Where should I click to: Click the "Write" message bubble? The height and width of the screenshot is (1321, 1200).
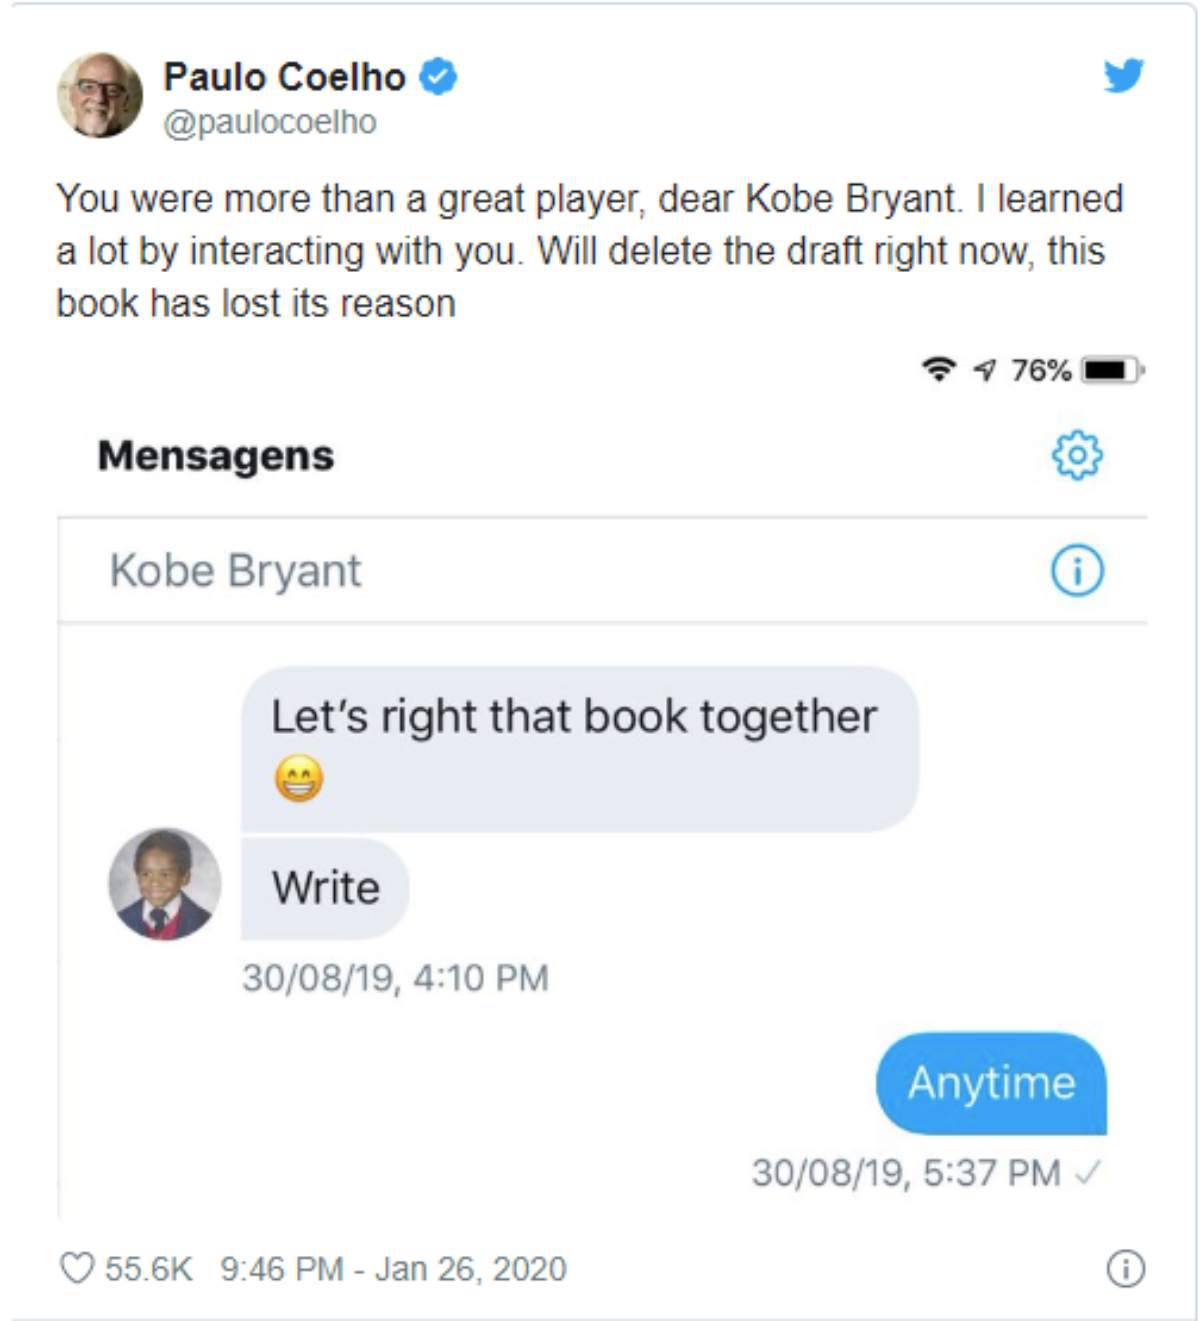325,889
